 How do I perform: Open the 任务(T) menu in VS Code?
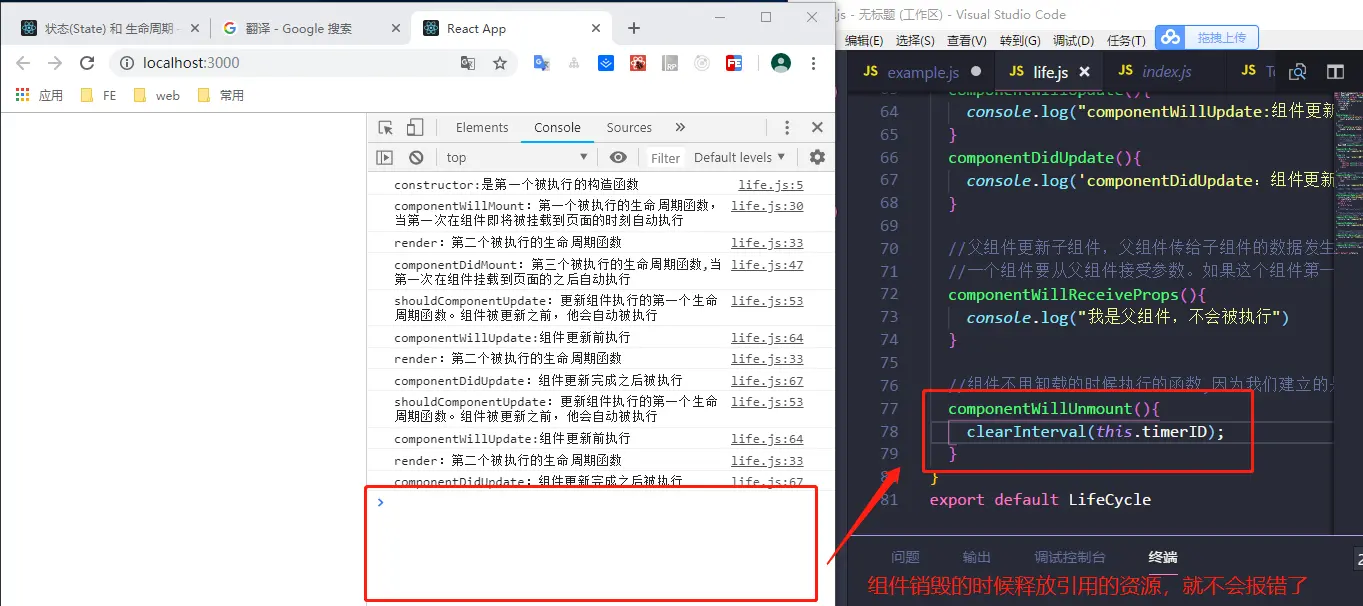[1126, 41]
